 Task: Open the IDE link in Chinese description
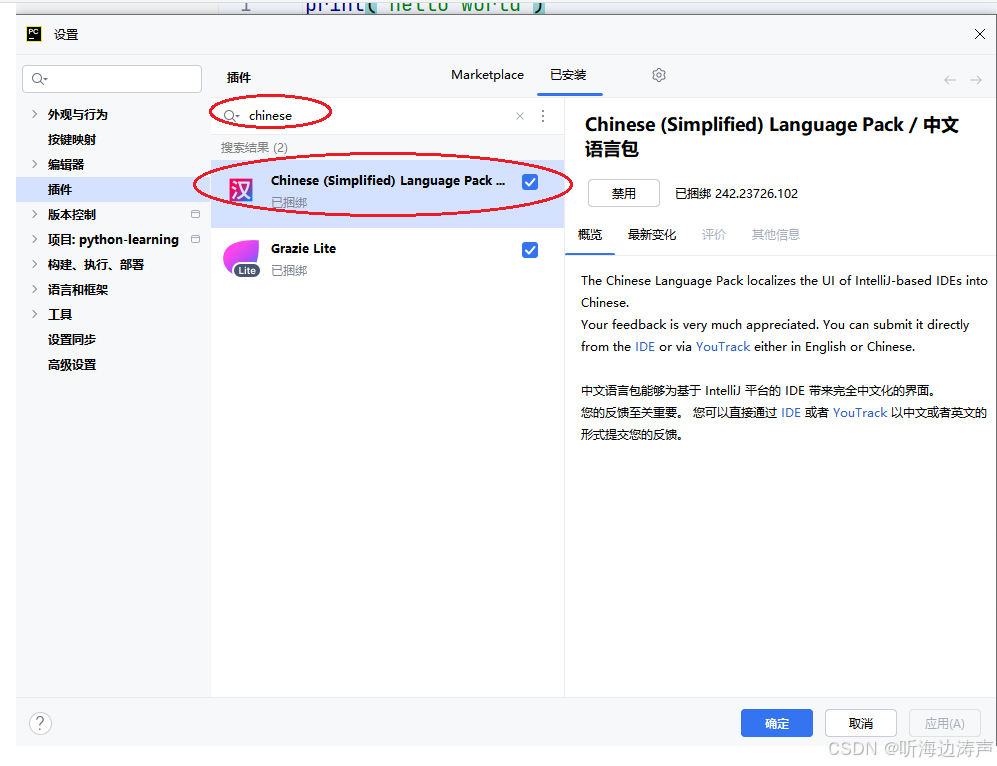790,413
